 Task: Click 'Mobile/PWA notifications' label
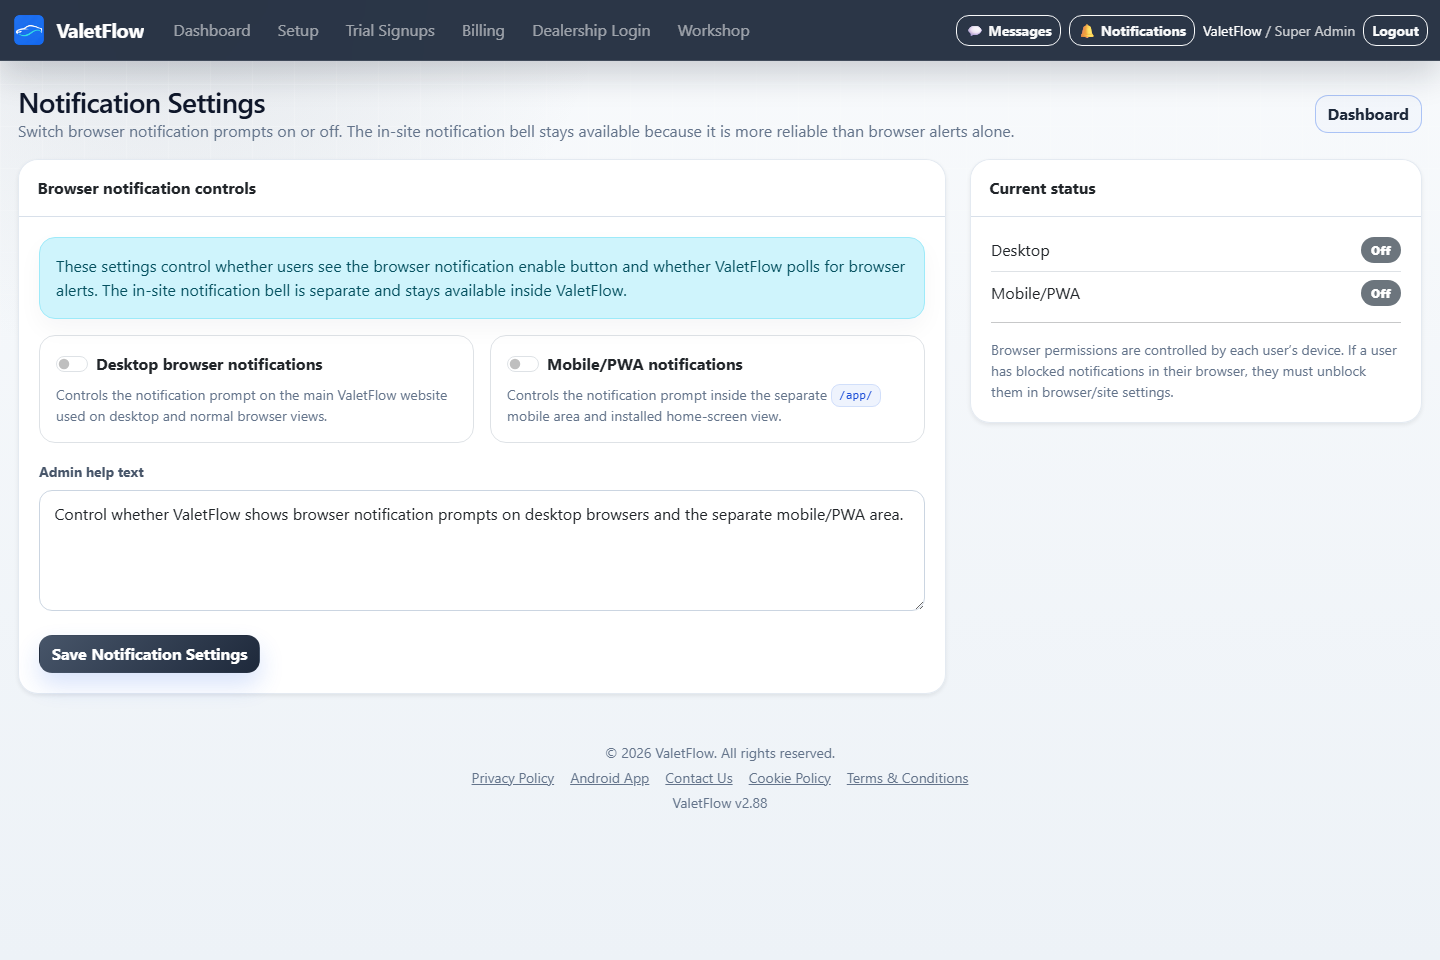pos(645,364)
